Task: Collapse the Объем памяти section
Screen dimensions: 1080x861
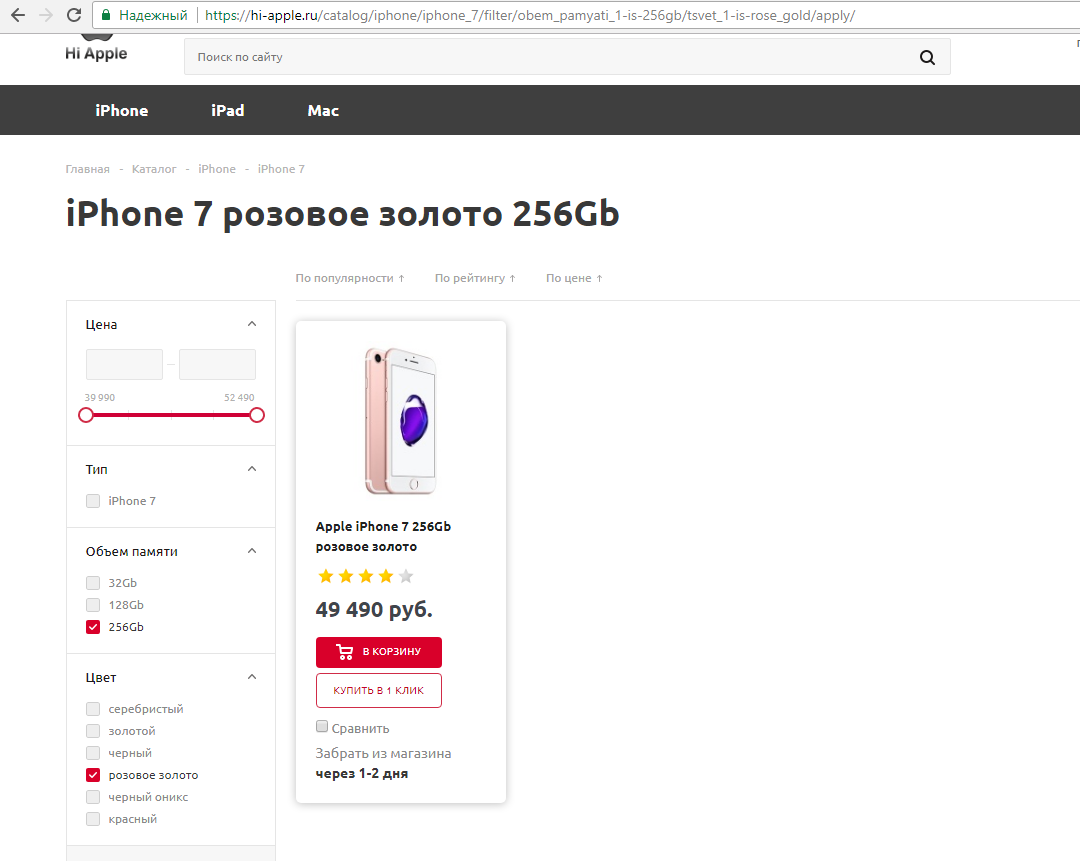Action: coord(252,551)
